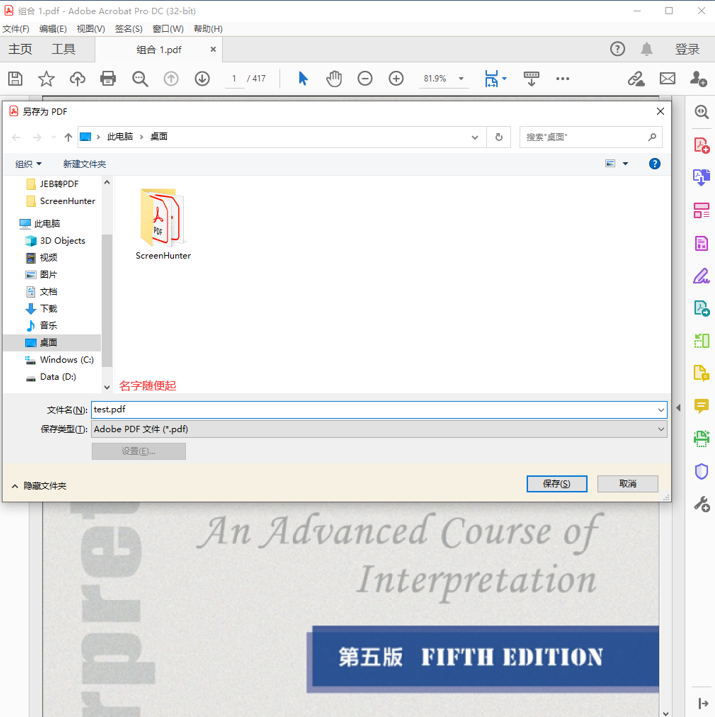Open dialog help blue question icon
This screenshot has height=717, width=715.
655,164
